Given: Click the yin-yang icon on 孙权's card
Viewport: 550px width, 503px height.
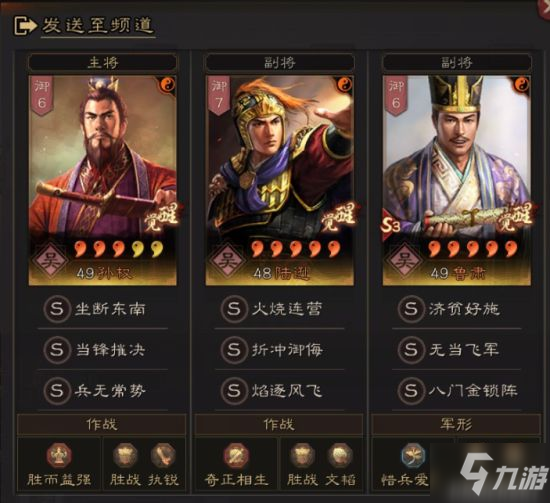Looking at the screenshot, I should click(168, 85).
